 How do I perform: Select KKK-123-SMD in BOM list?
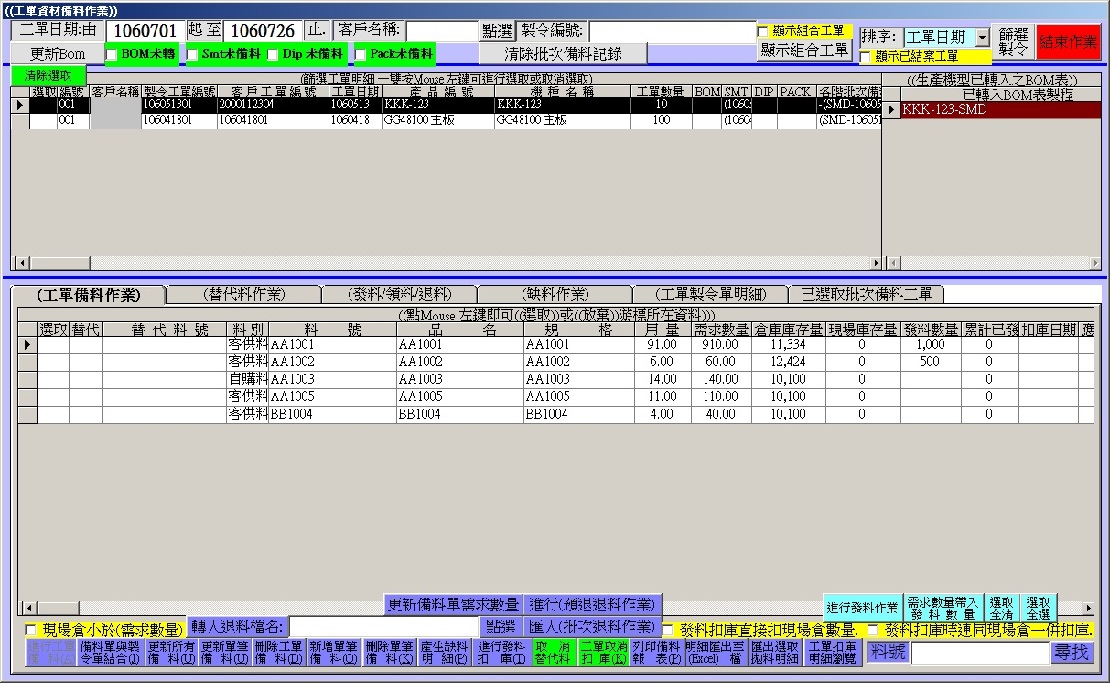pyautogui.click(x=1000, y=110)
